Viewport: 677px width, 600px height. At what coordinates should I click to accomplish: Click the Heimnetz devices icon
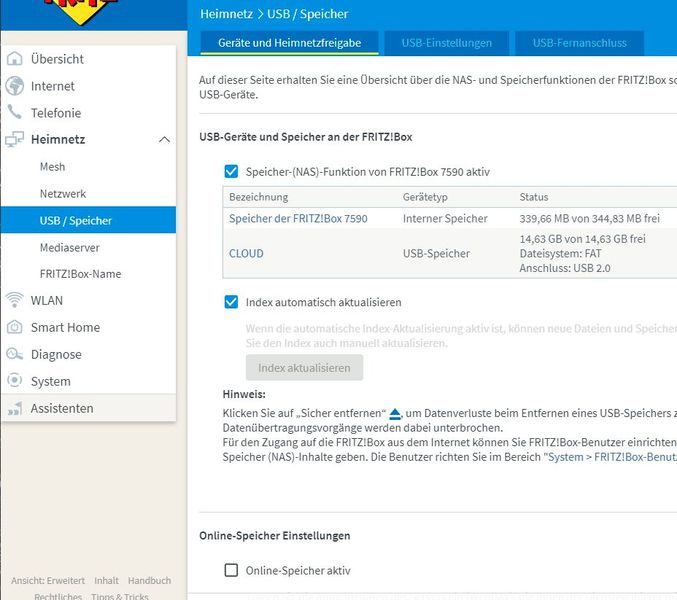click(x=14, y=139)
